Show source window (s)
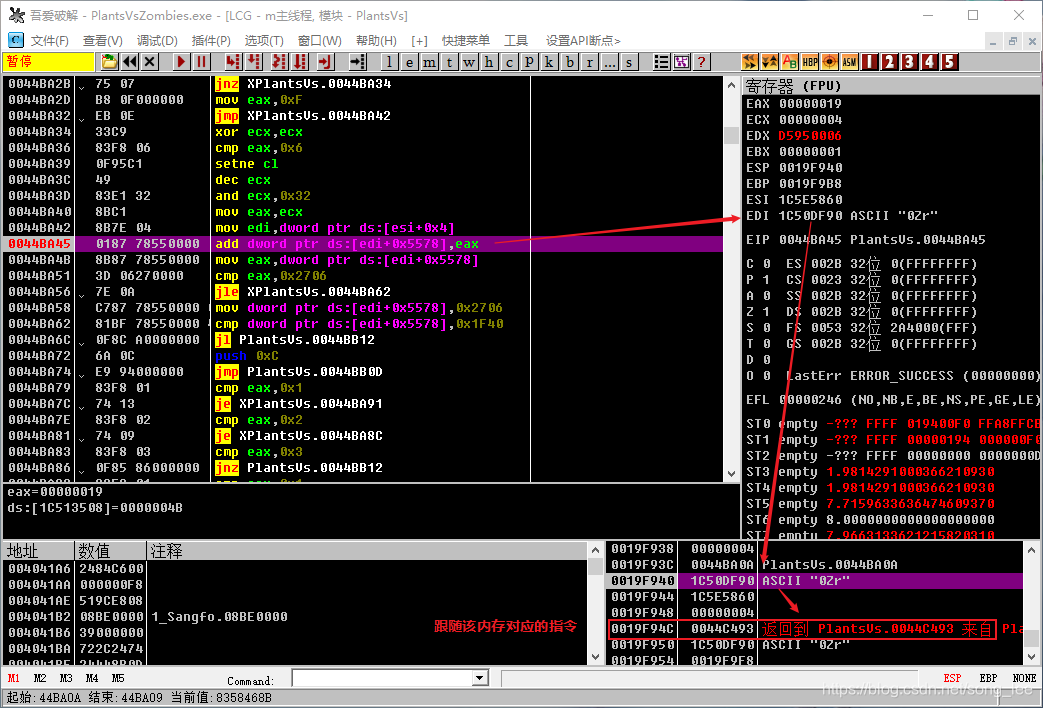Screen dimensions: 1043x708 [629, 62]
